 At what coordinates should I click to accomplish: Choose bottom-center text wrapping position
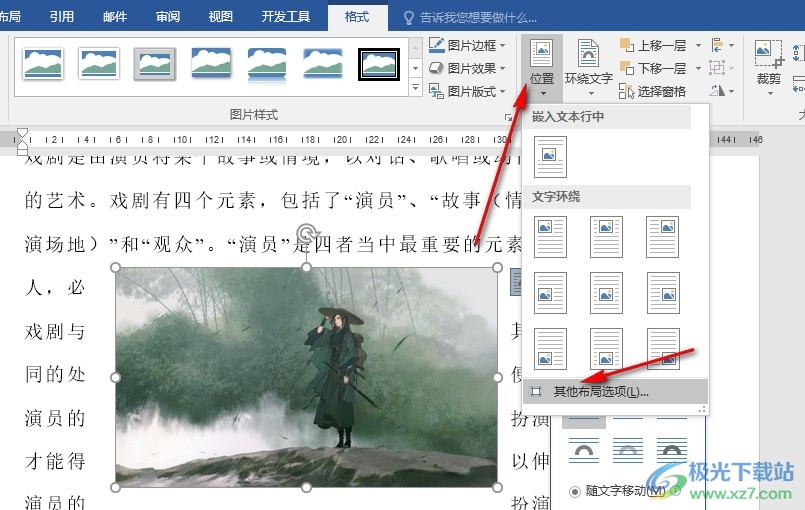pyautogui.click(x=606, y=349)
